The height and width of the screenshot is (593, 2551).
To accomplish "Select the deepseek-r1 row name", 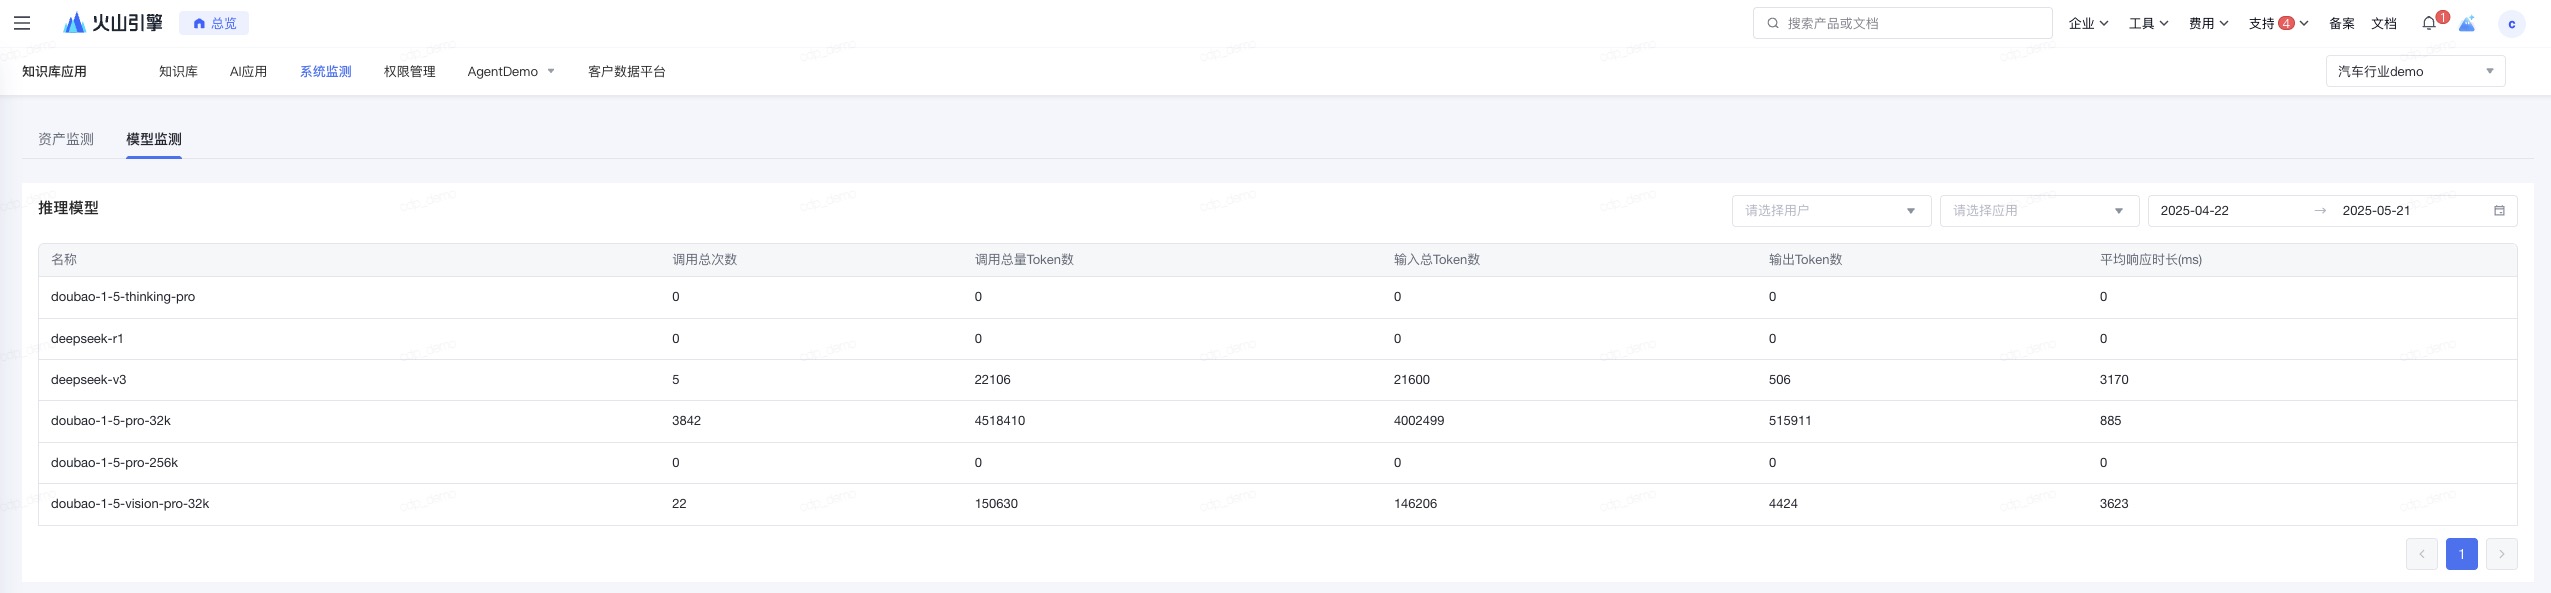I will pyautogui.click(x=87, y=339).
